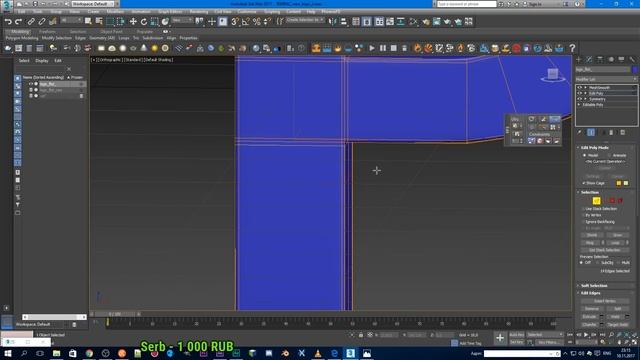Click the Chamfer button

(x=589, y=325)
